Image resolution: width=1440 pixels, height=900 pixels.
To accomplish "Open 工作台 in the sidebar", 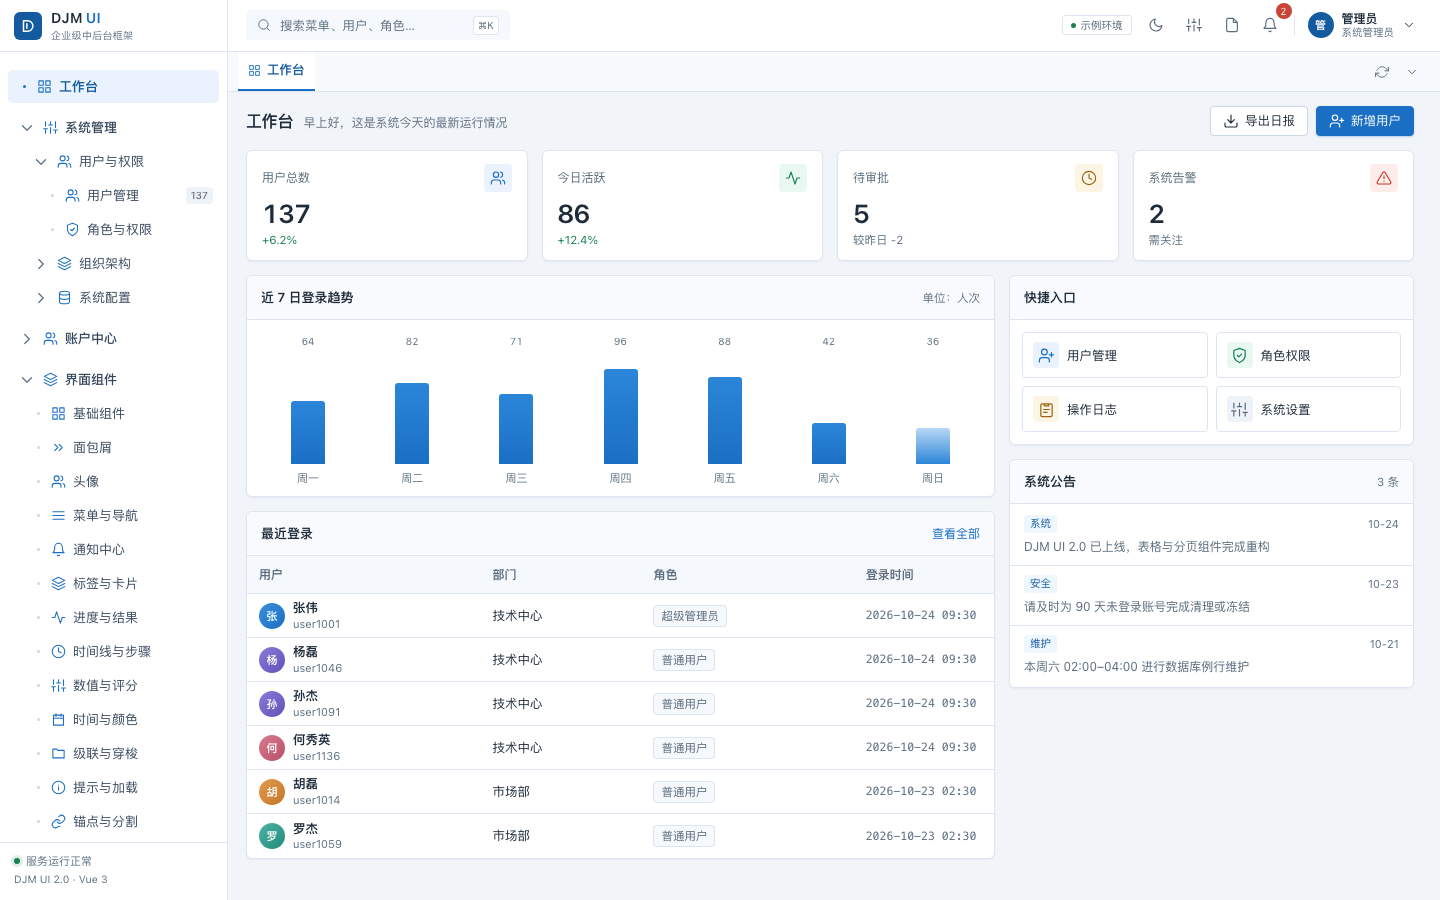I will point(113,86).
